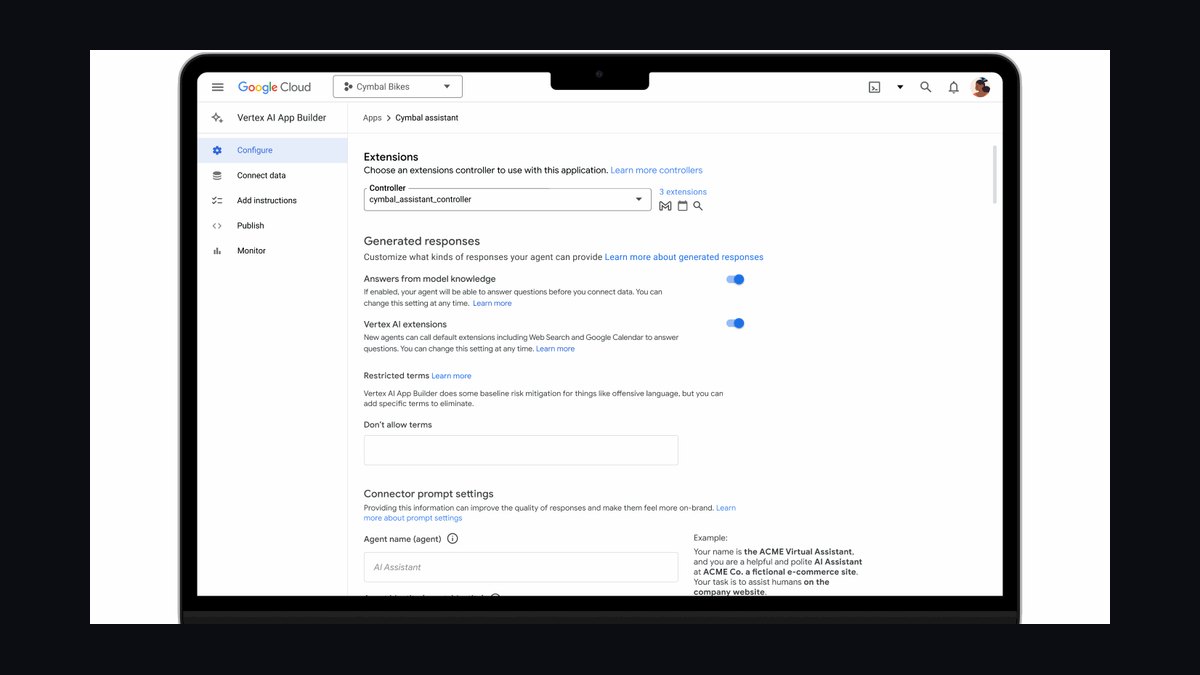Click Cymbal assistant breadcrumb text
Viewport: 1200px width, 675px height.
(x=427, y=118)
